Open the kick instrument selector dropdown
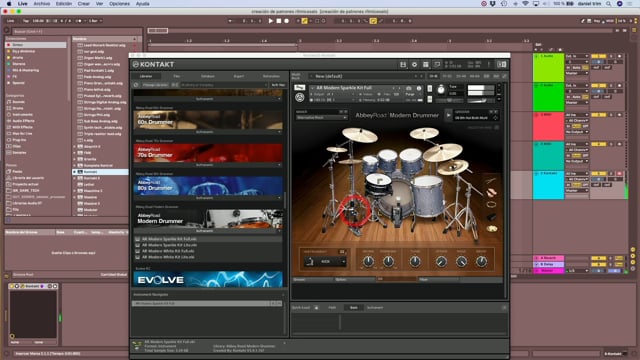The image size is (640, 360). (x=325, y=262)
